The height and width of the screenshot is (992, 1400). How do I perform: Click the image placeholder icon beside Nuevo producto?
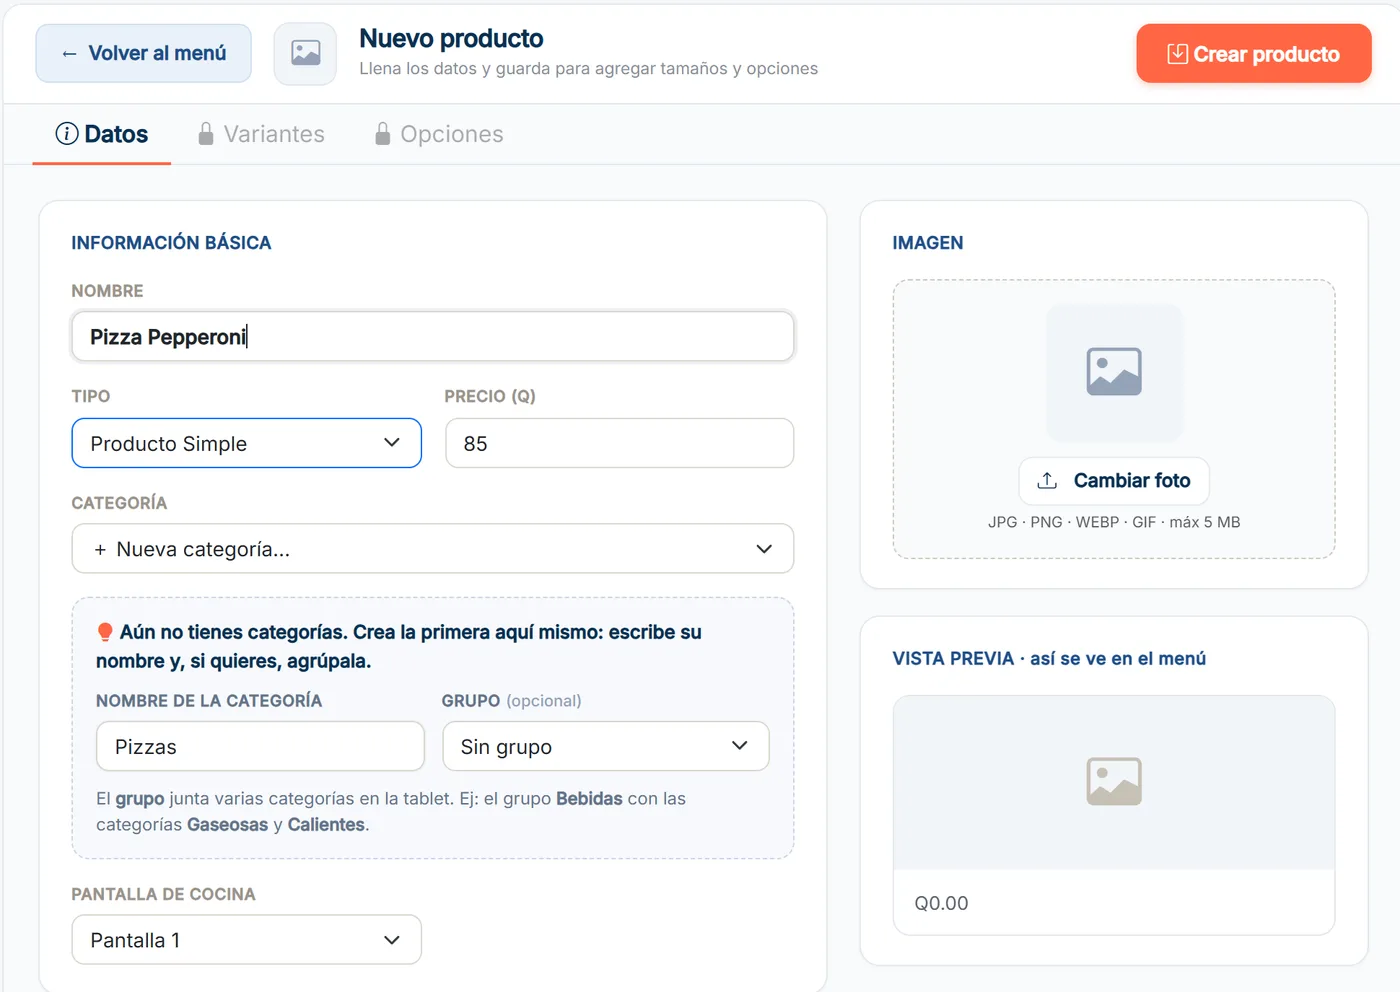click(305, 53)
